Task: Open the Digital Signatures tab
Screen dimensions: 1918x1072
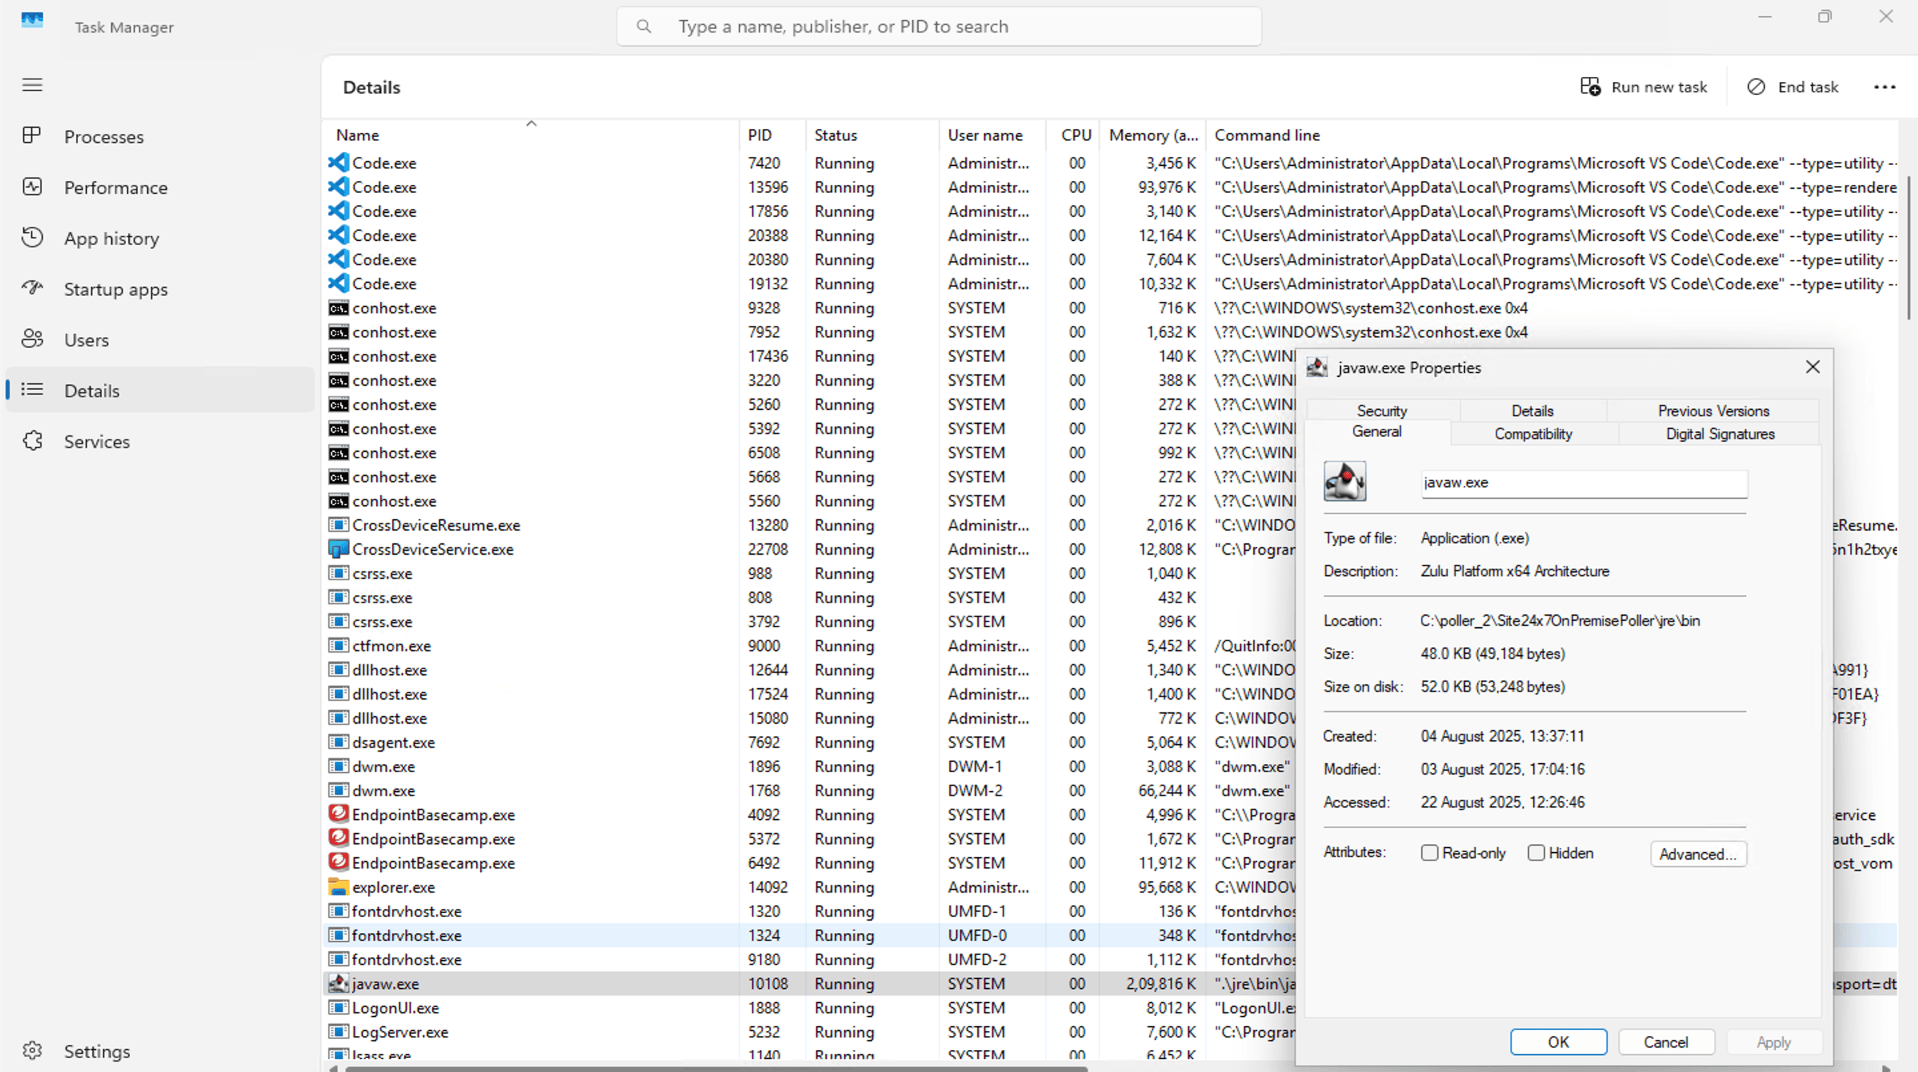Action: pyautogui.click(x=1720, y=434)
